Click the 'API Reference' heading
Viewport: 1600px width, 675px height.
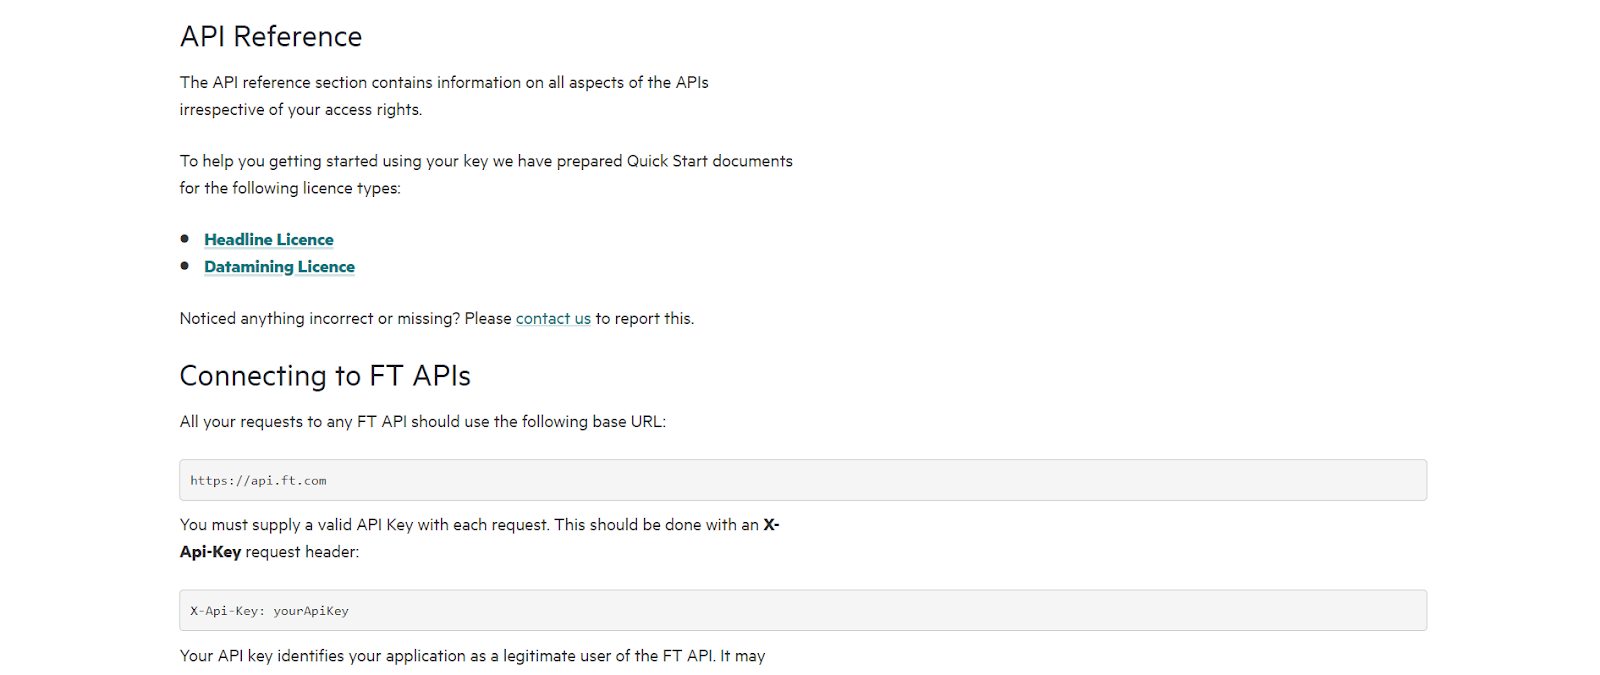pos(271,37)
